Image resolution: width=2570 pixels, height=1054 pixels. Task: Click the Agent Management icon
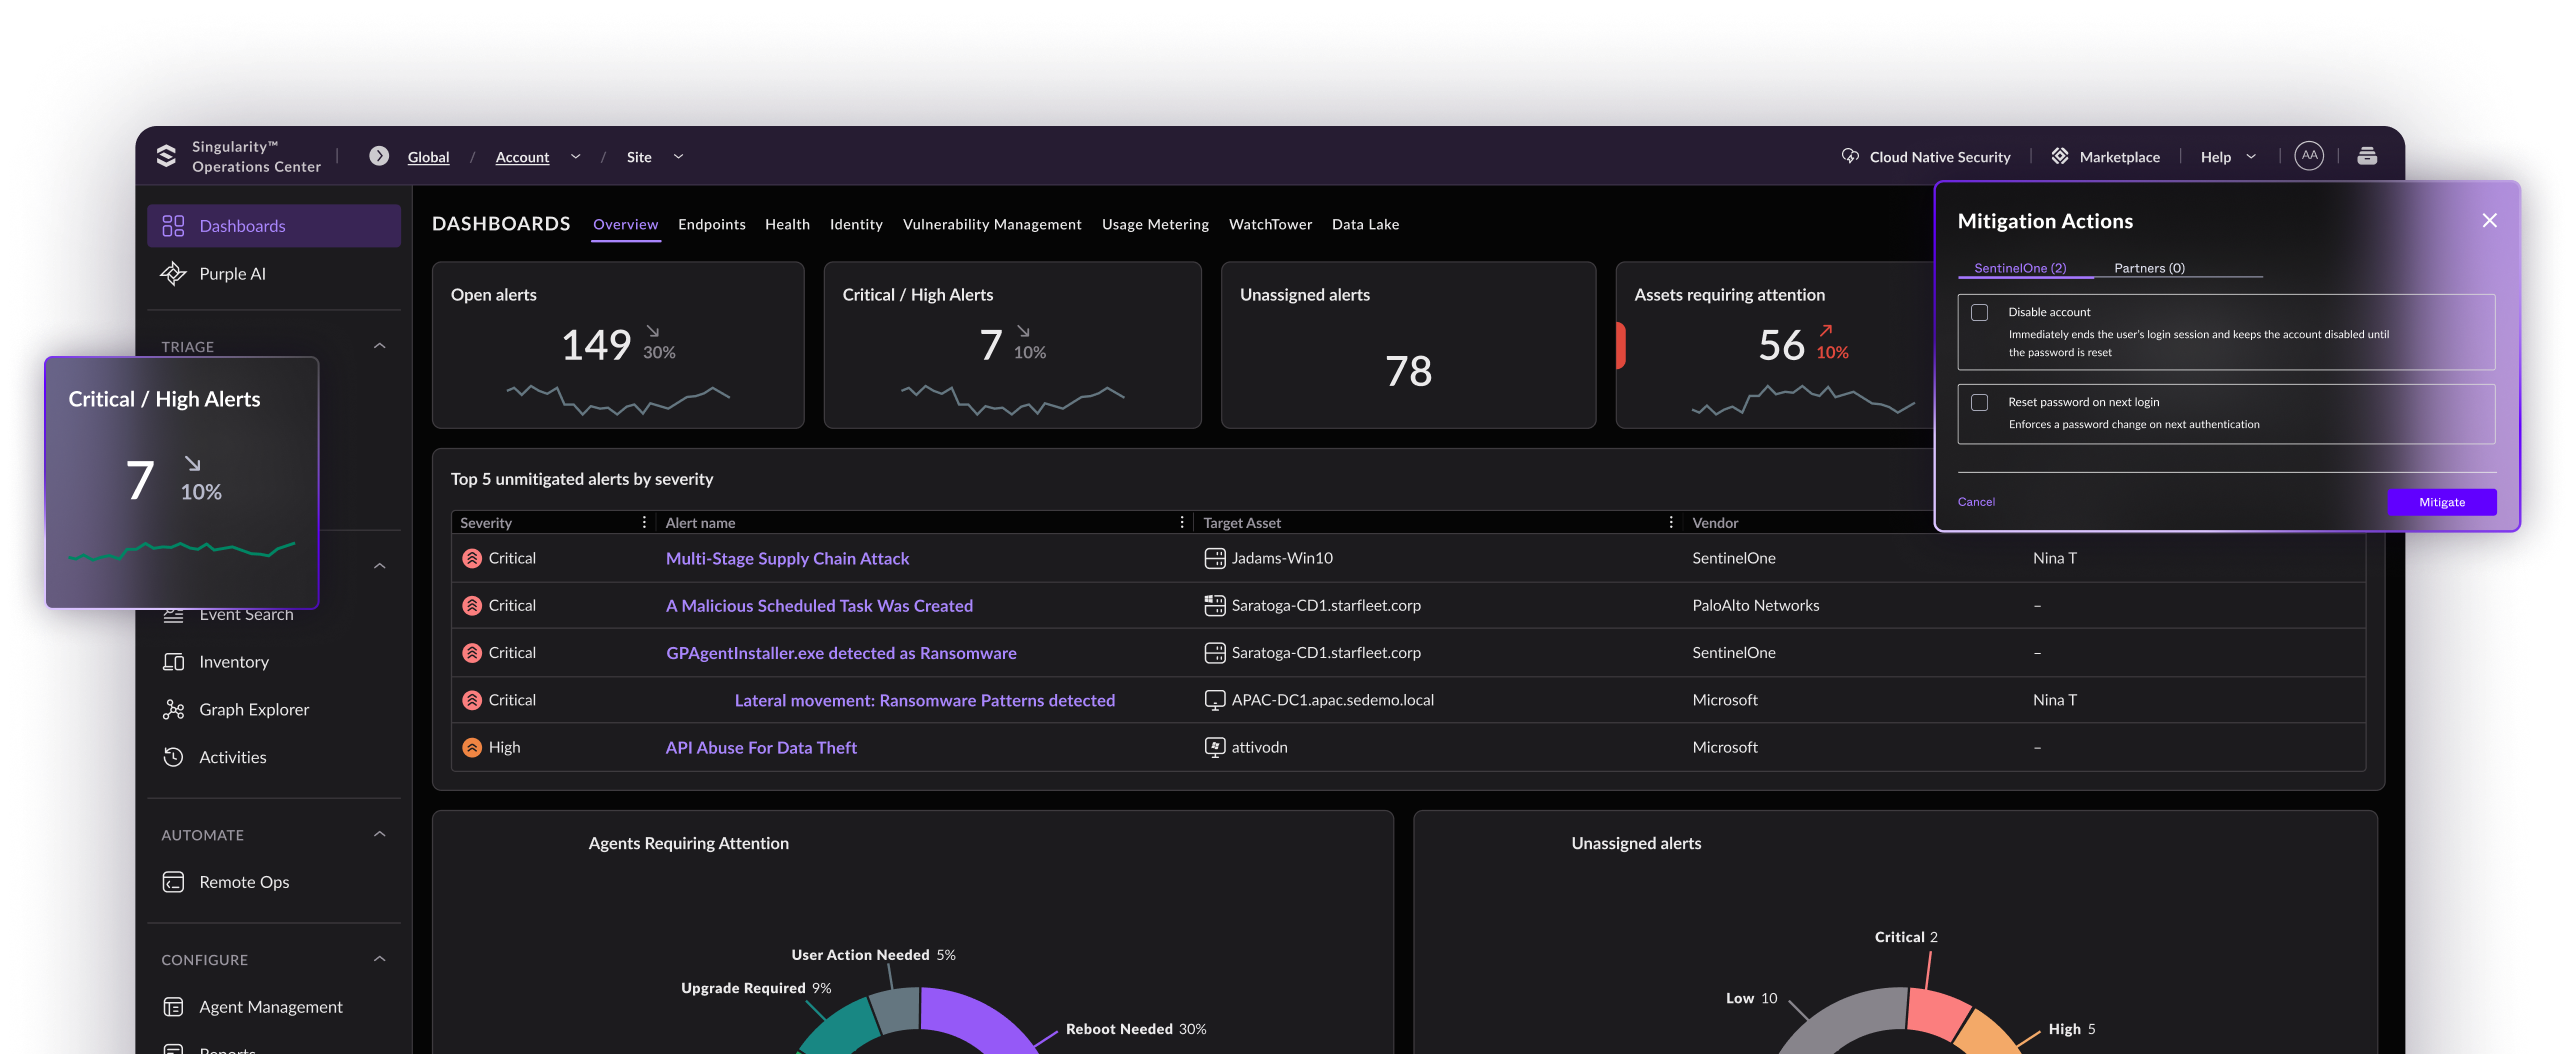pos(173,1007)
